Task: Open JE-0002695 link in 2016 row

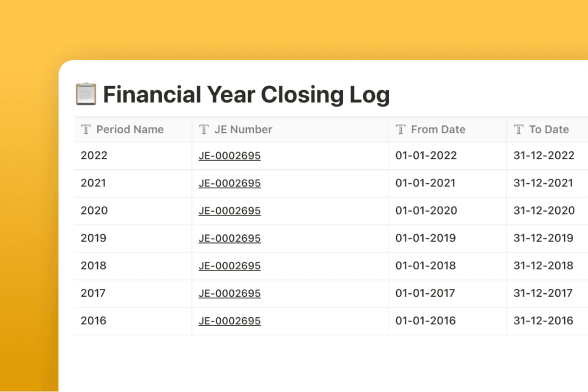Action: click(x=230, y=321)
